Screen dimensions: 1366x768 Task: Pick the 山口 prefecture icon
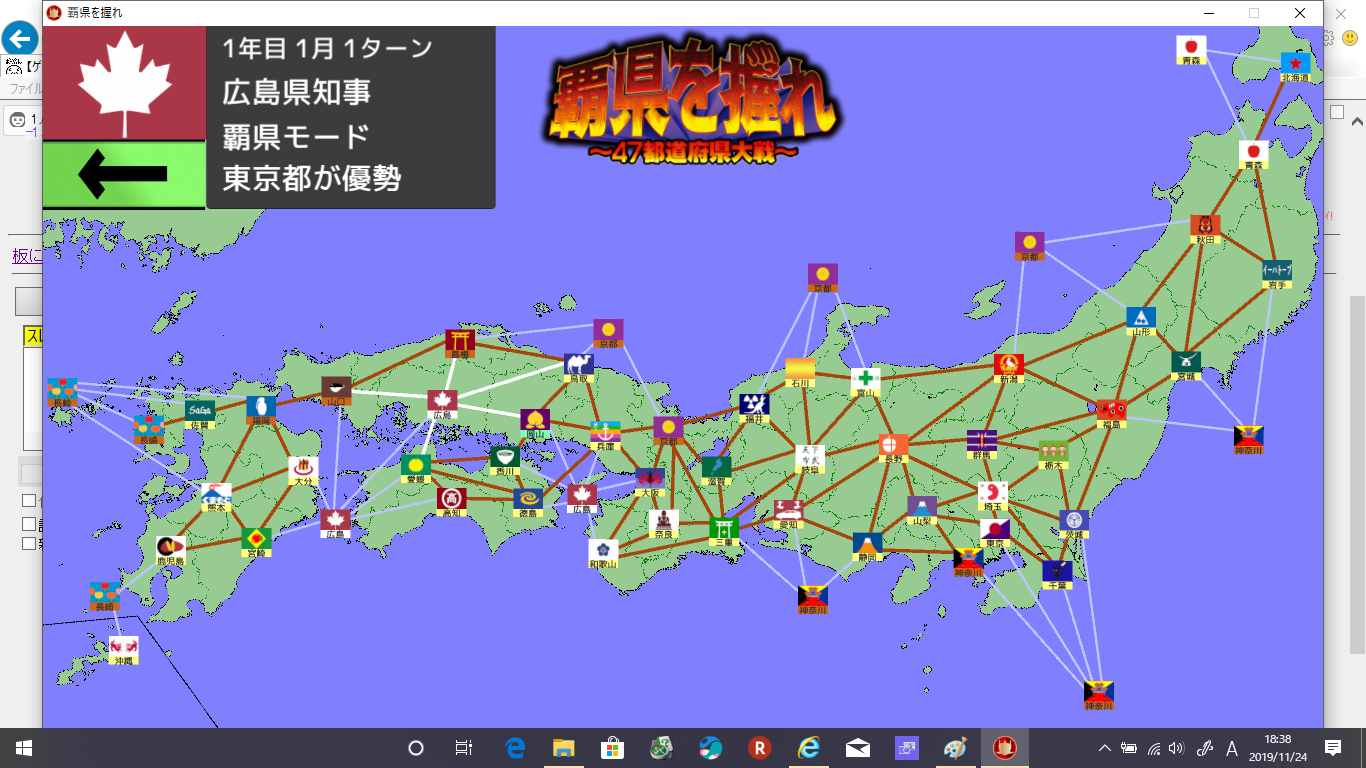click(x=336, y=392)
